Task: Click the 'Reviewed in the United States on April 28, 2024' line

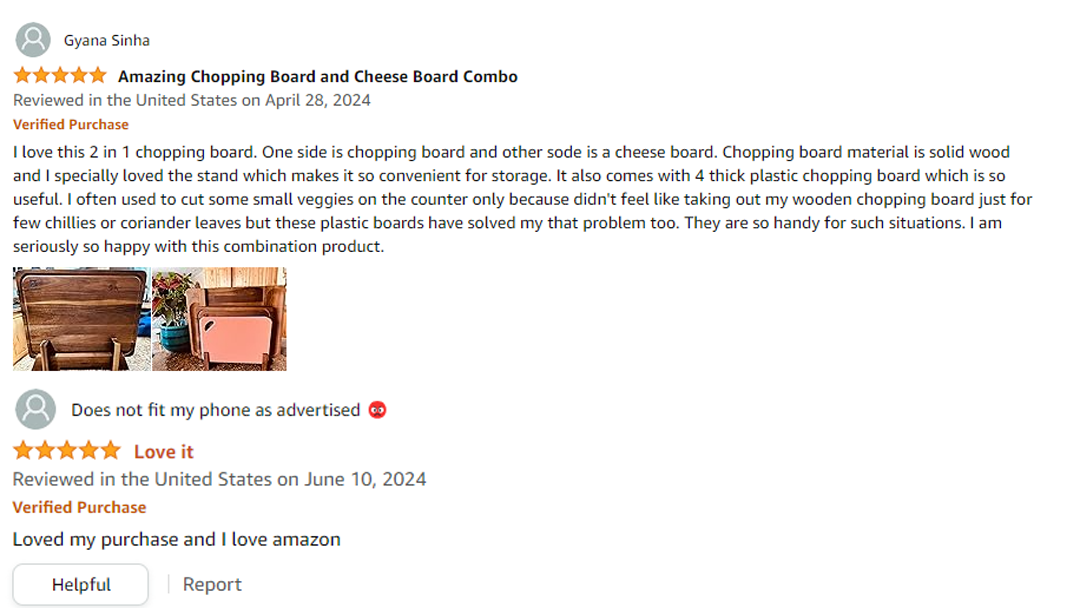Action: [x=191, y=100]
